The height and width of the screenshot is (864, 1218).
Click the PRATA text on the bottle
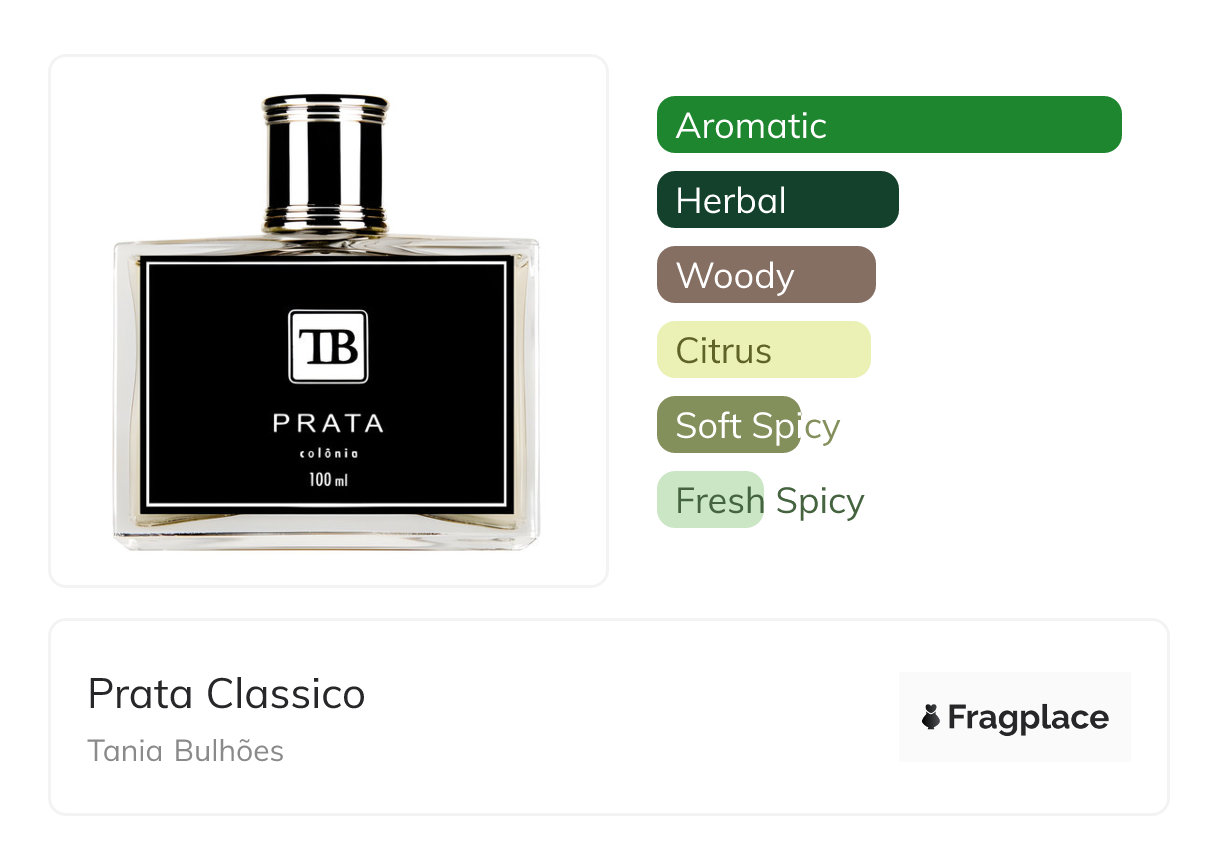tap(328, 423)
